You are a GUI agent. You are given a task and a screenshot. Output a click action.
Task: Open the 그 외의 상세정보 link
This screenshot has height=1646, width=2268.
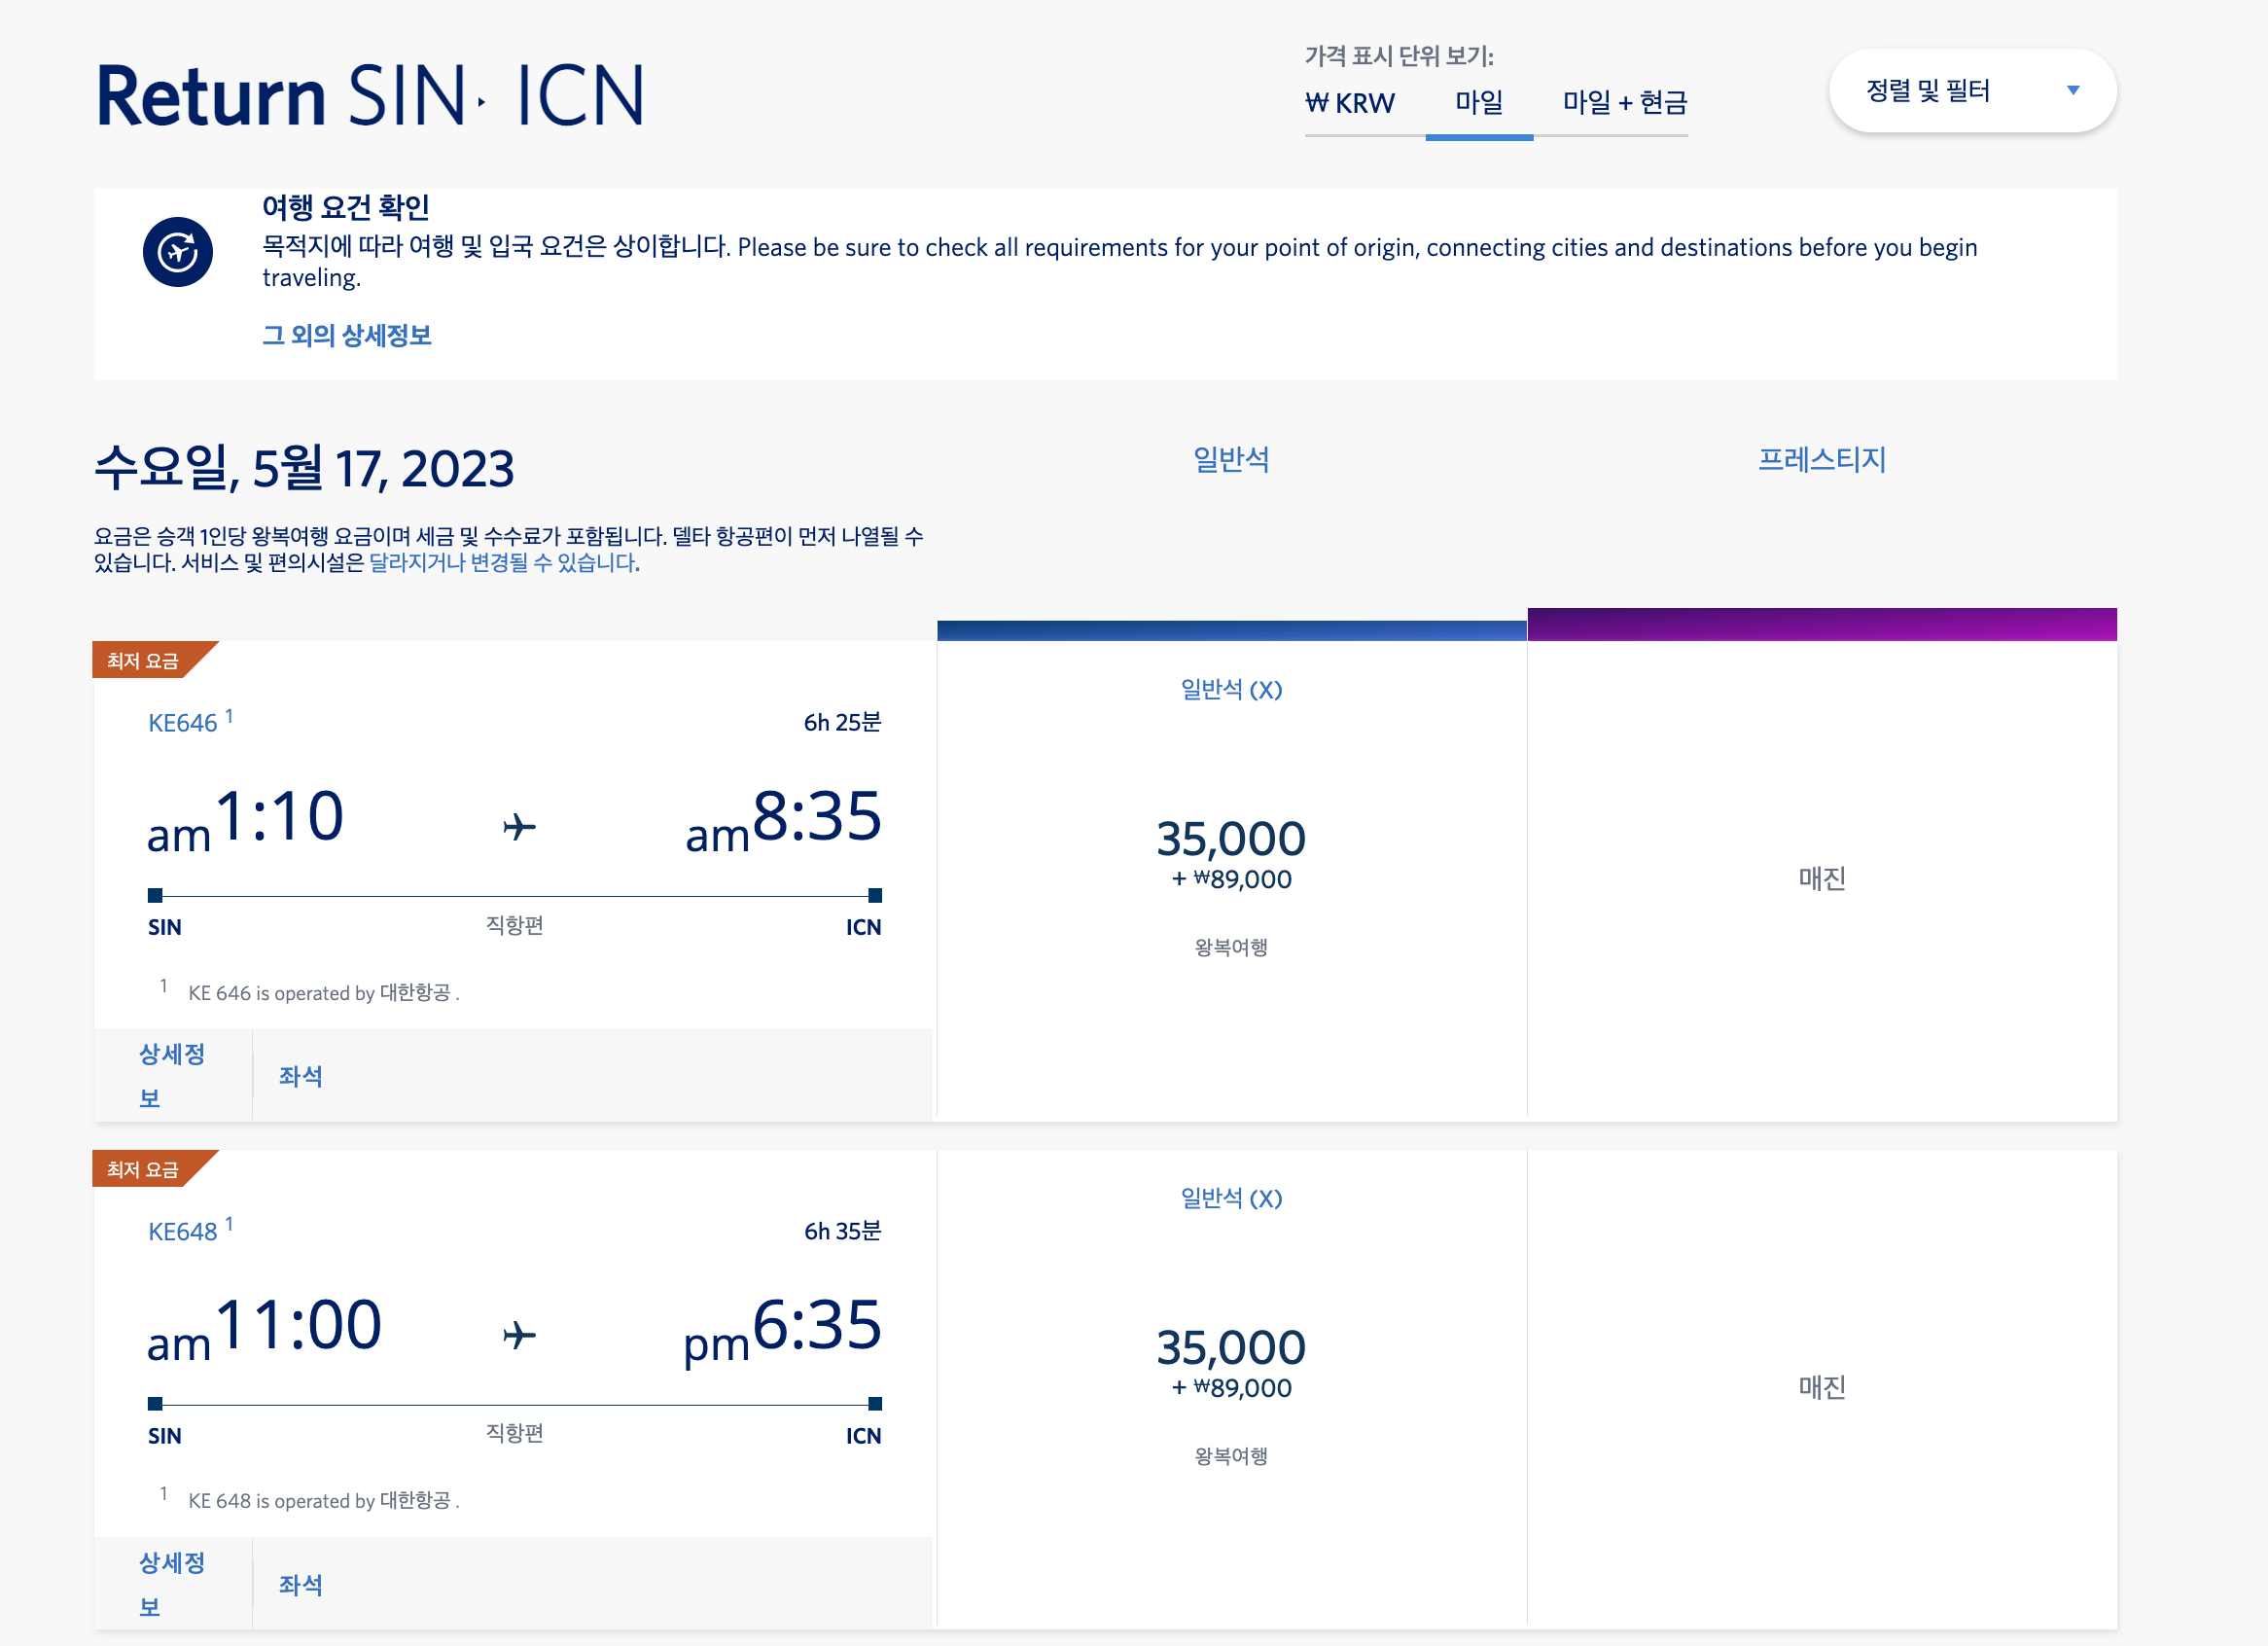[x=346, y=335]
